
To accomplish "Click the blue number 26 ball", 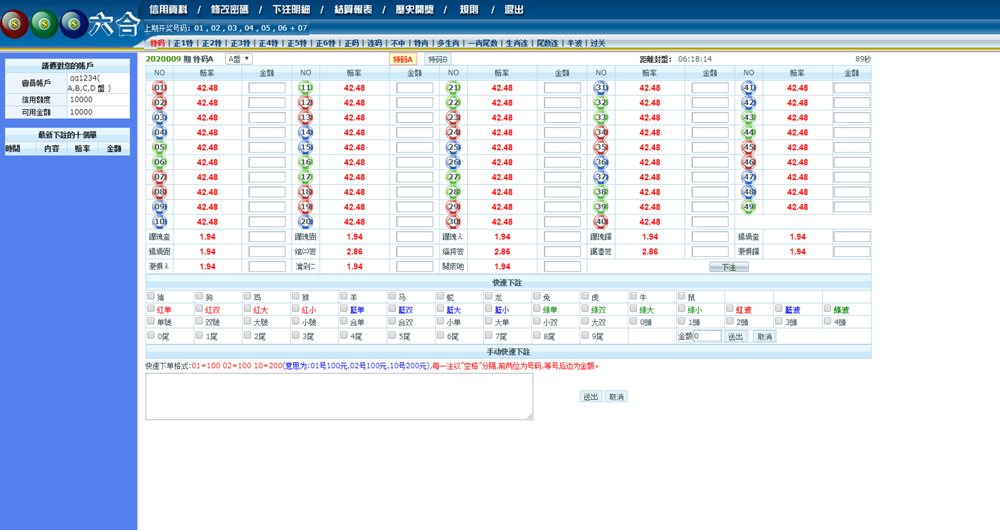I will click(x=453, y=162).
